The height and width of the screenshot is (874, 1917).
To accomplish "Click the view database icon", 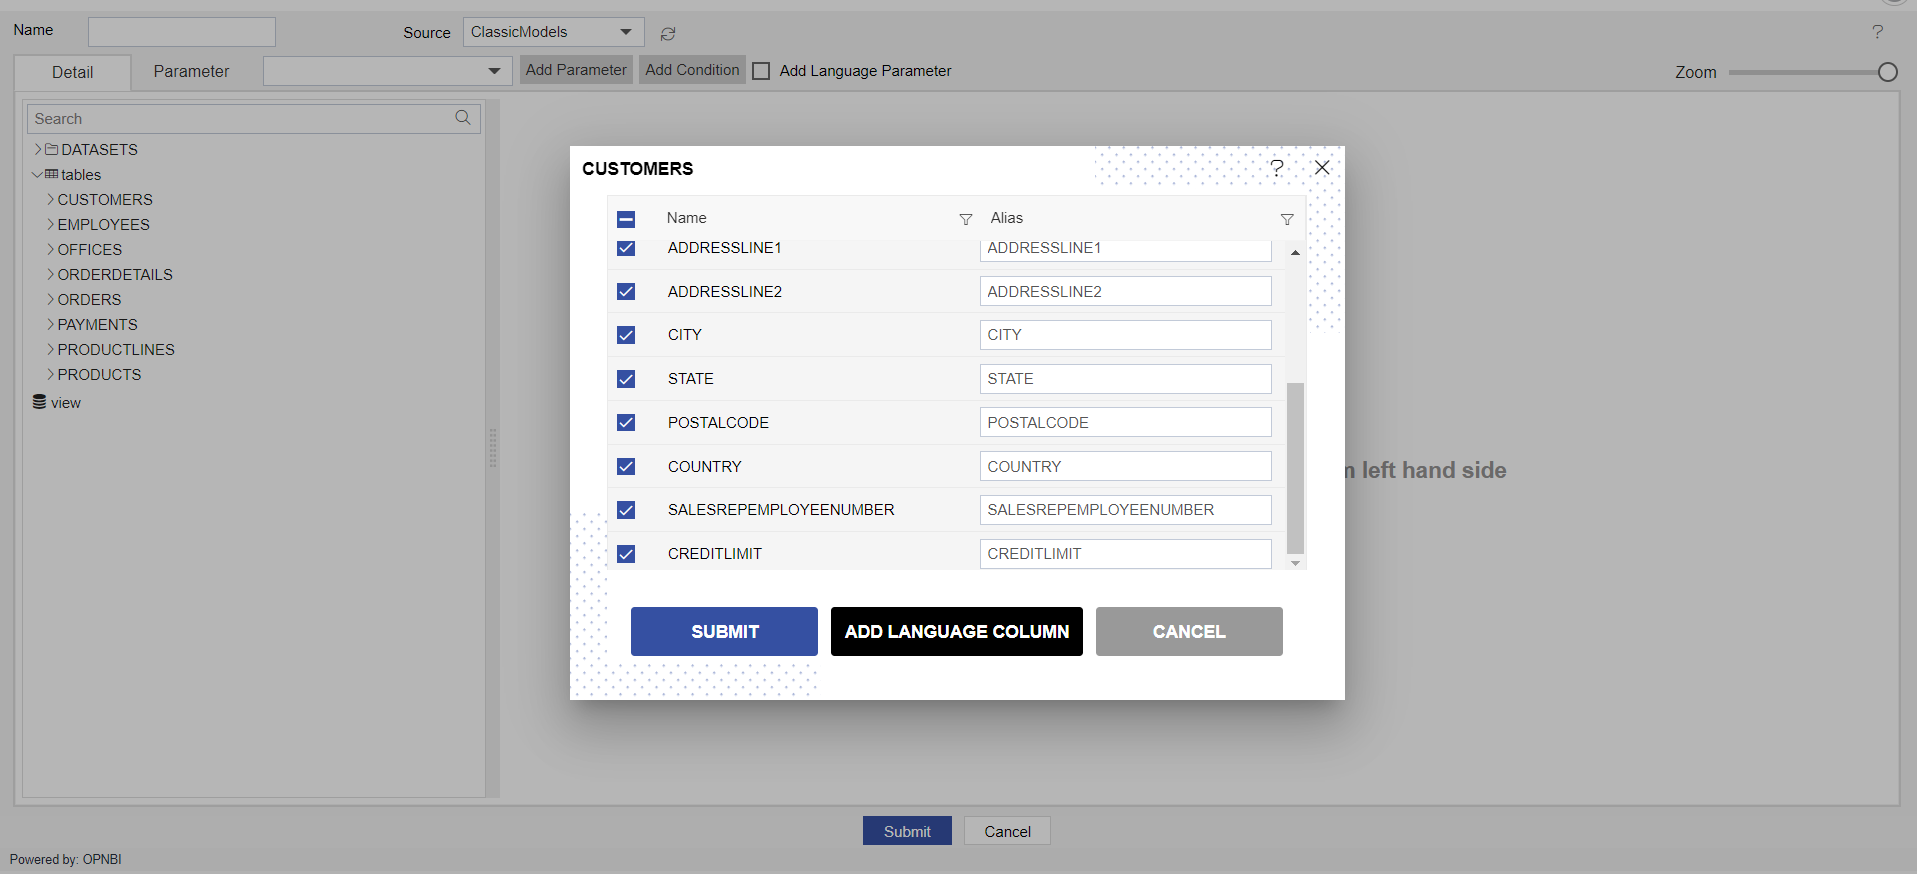I will [x=39, y=402].
